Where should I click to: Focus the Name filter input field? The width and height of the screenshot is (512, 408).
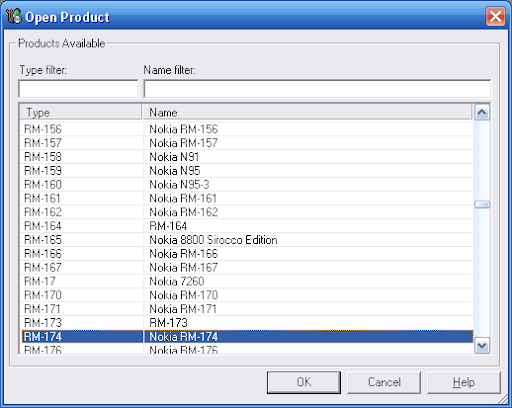coord(317,89)
